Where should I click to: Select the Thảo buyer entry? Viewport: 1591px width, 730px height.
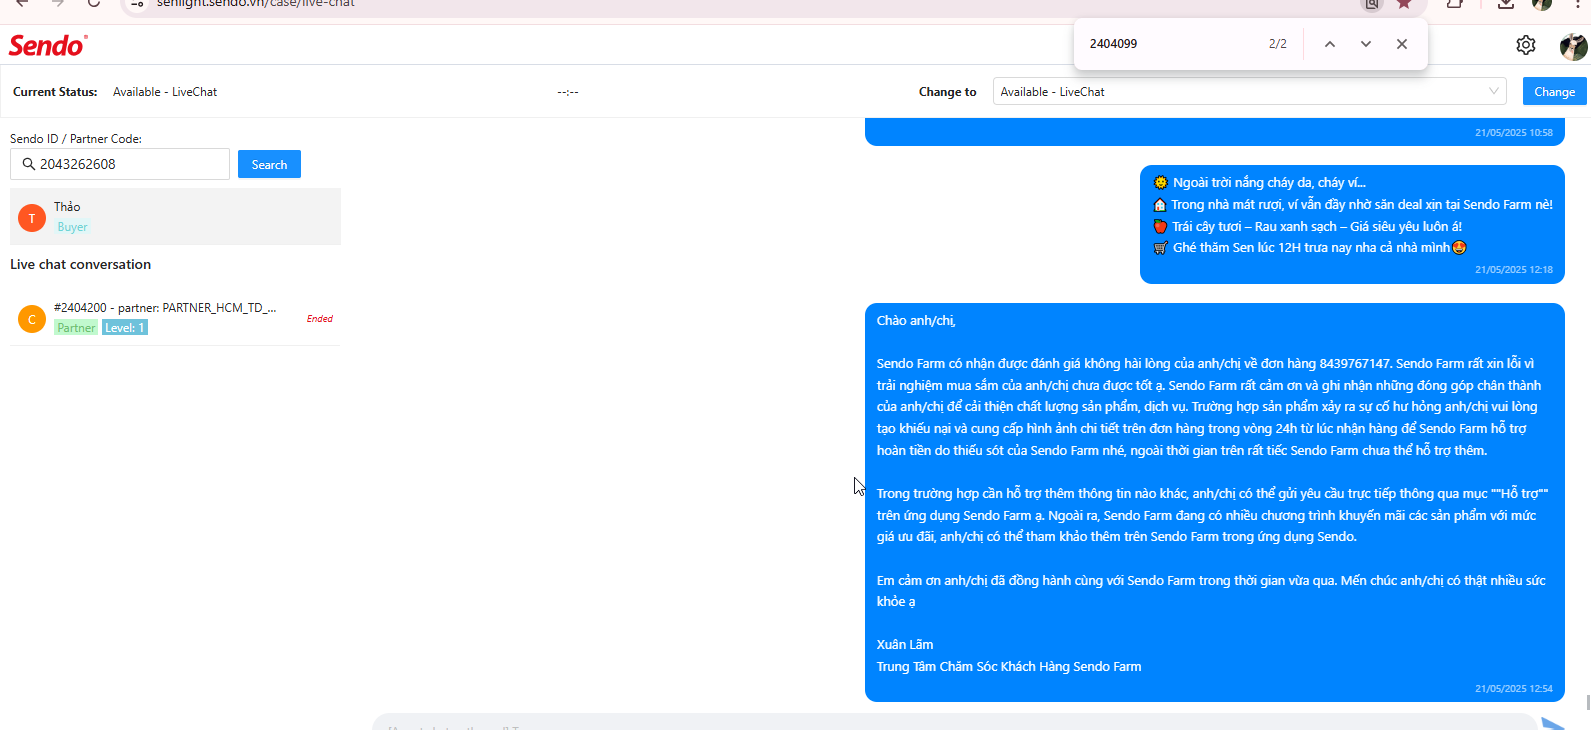175,217
